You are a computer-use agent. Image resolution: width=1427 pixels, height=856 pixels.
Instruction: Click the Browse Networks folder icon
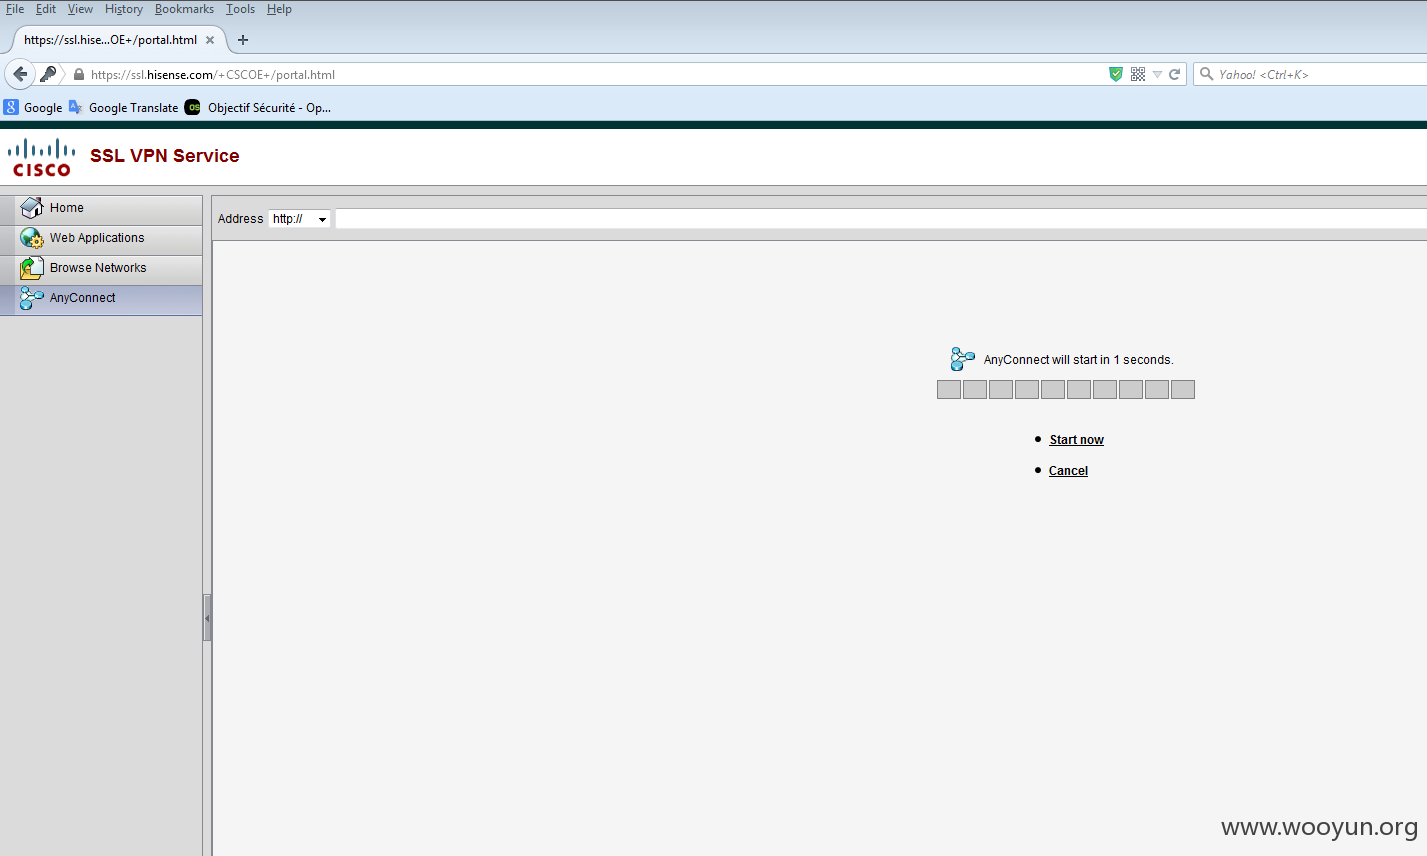(32, 268)
